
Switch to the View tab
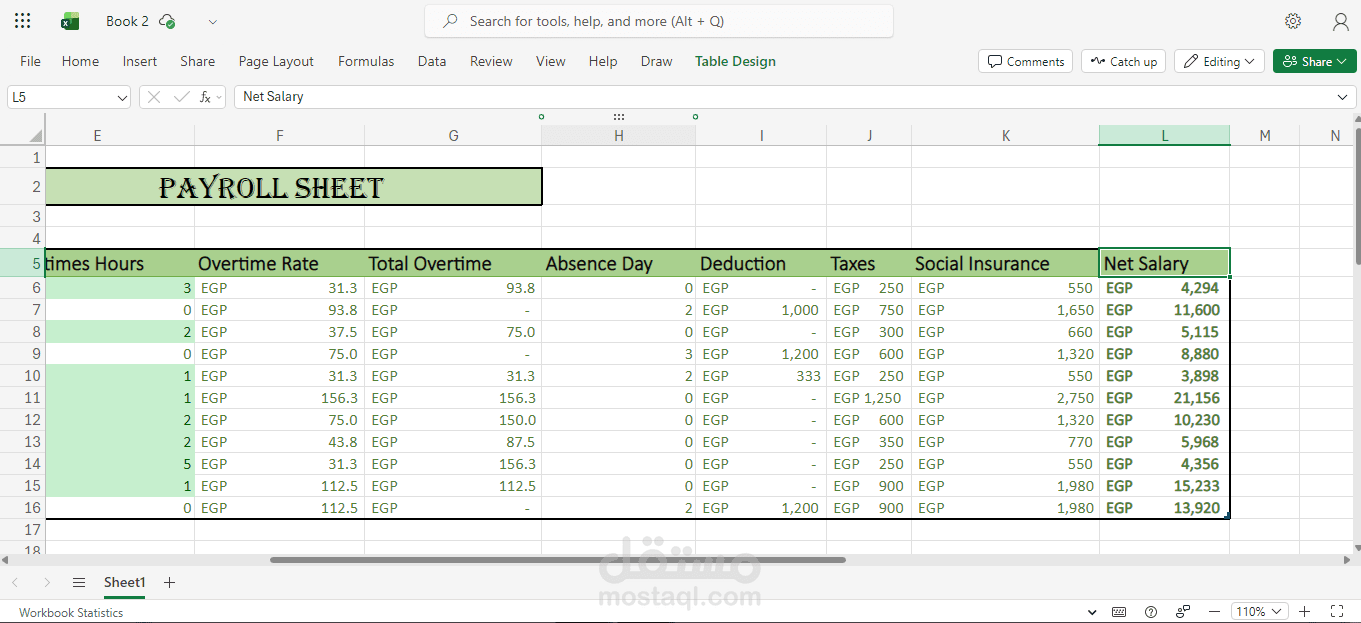click(551, 61)
